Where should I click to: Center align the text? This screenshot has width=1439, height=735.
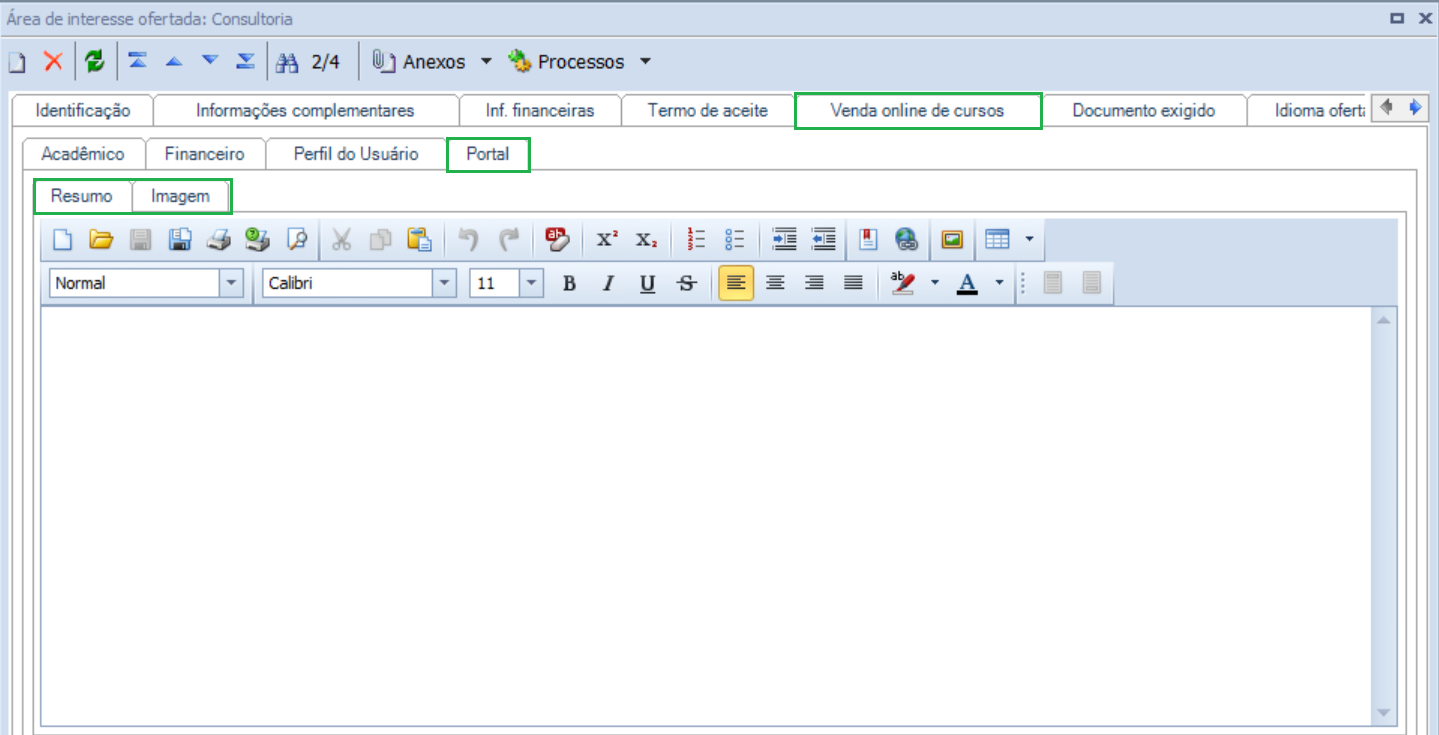[x=775, y=283]
